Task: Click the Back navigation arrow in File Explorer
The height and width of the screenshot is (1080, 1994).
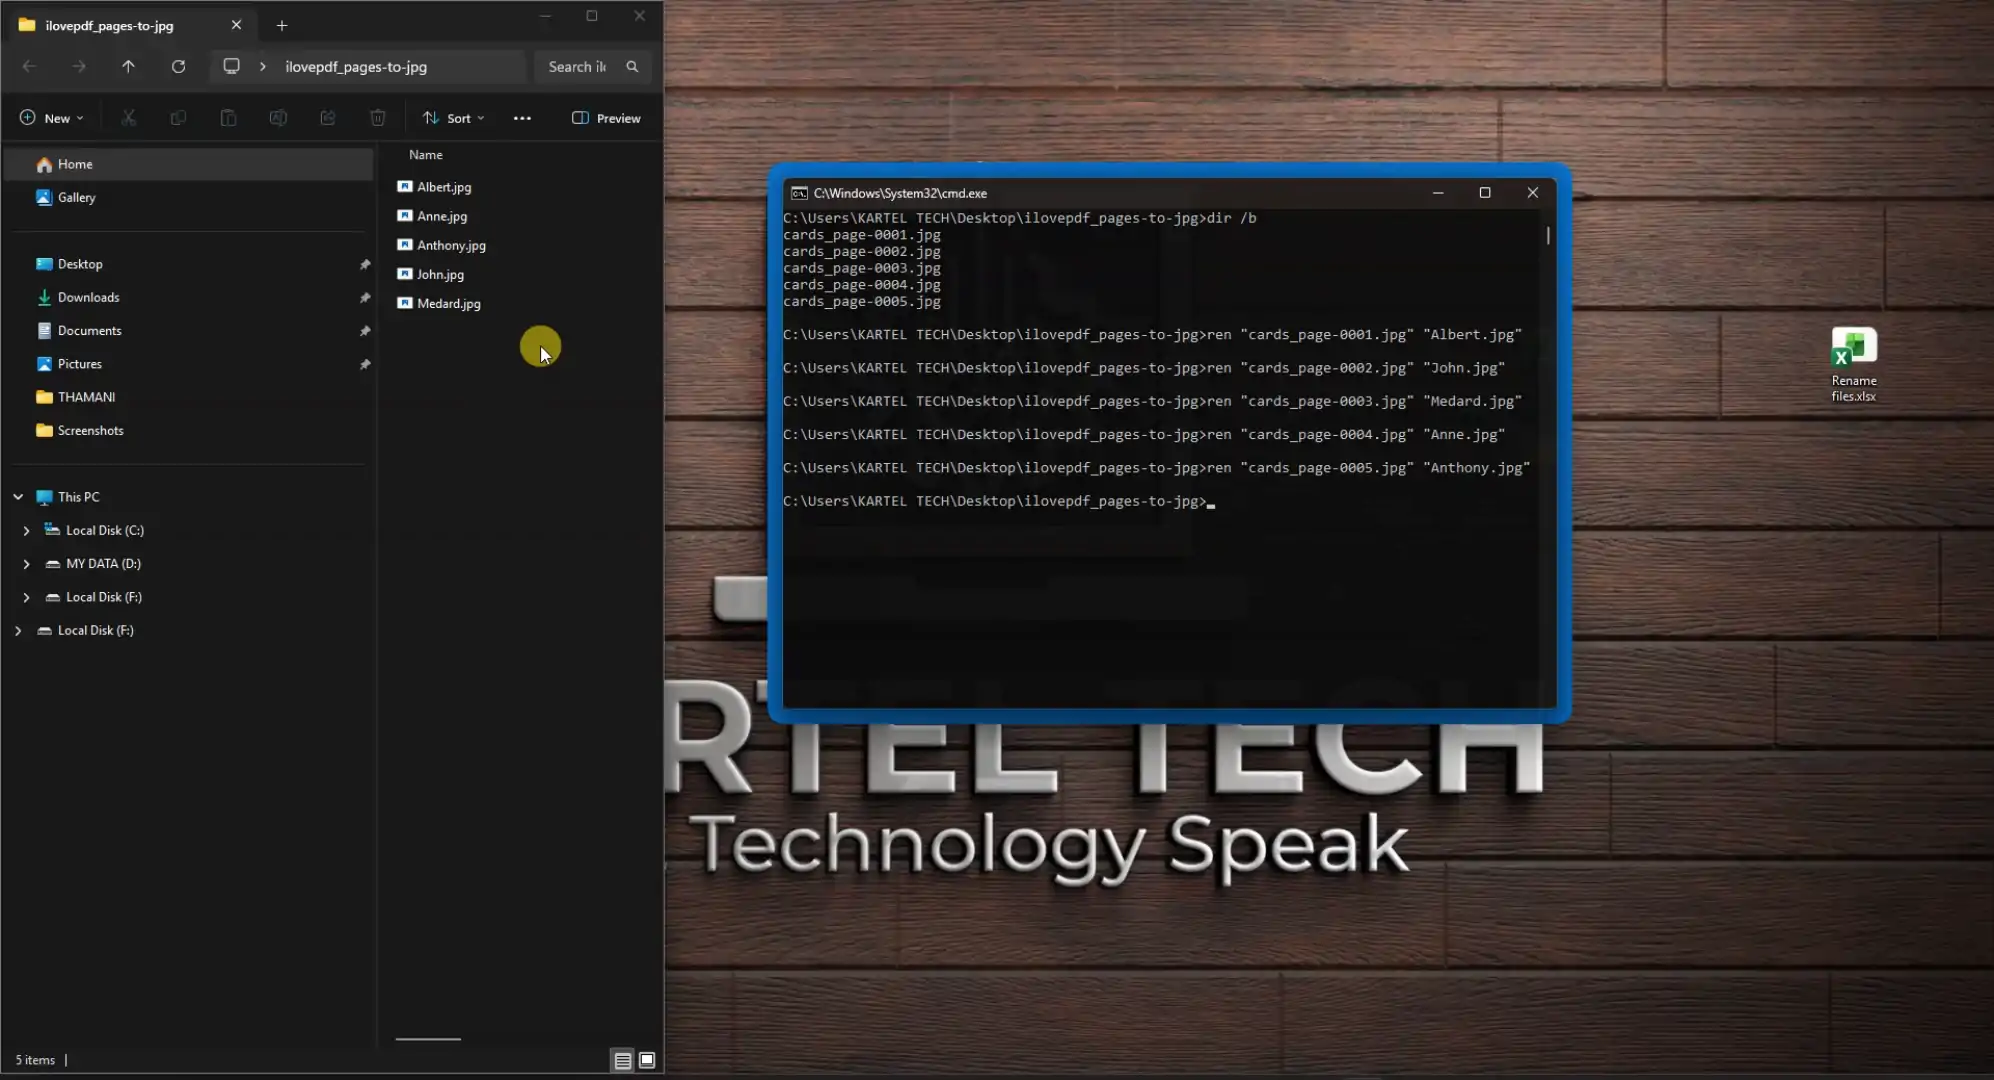Action: tap(30, 67)
